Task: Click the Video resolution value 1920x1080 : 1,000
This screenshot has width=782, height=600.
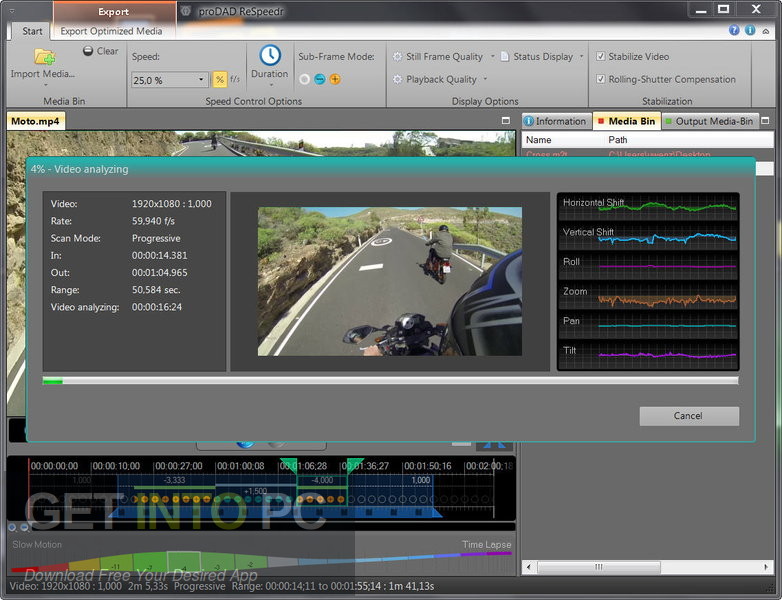Action: (172, 203)
